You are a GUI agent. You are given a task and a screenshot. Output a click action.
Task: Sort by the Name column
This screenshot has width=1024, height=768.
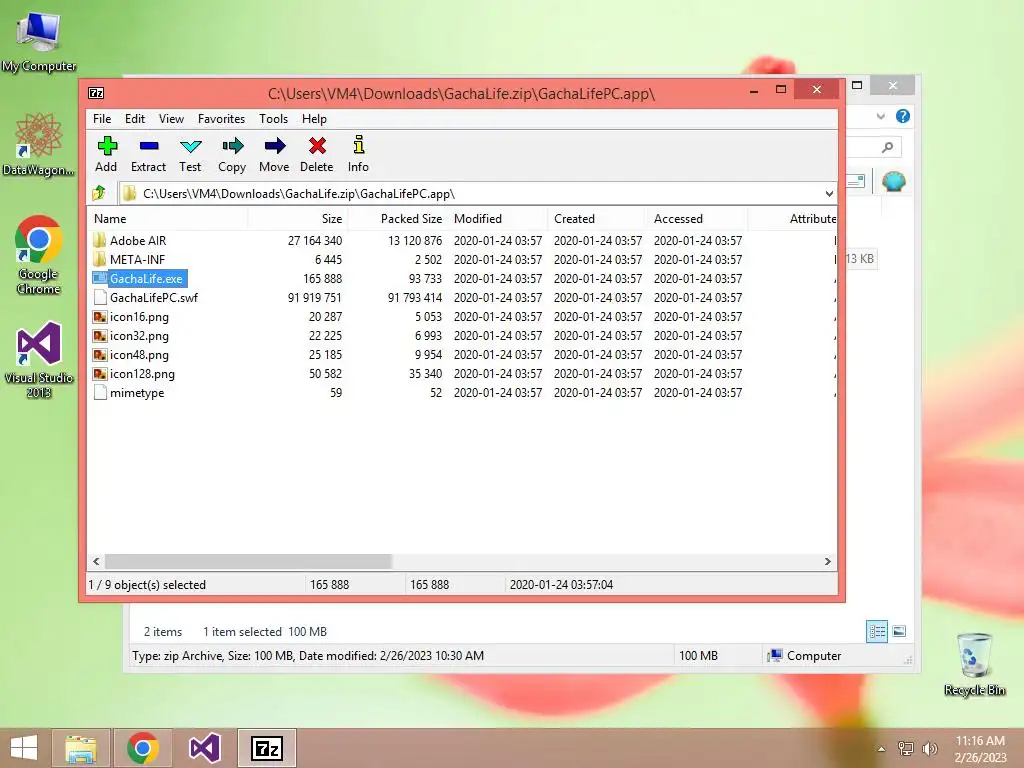[x=168, y=219]
